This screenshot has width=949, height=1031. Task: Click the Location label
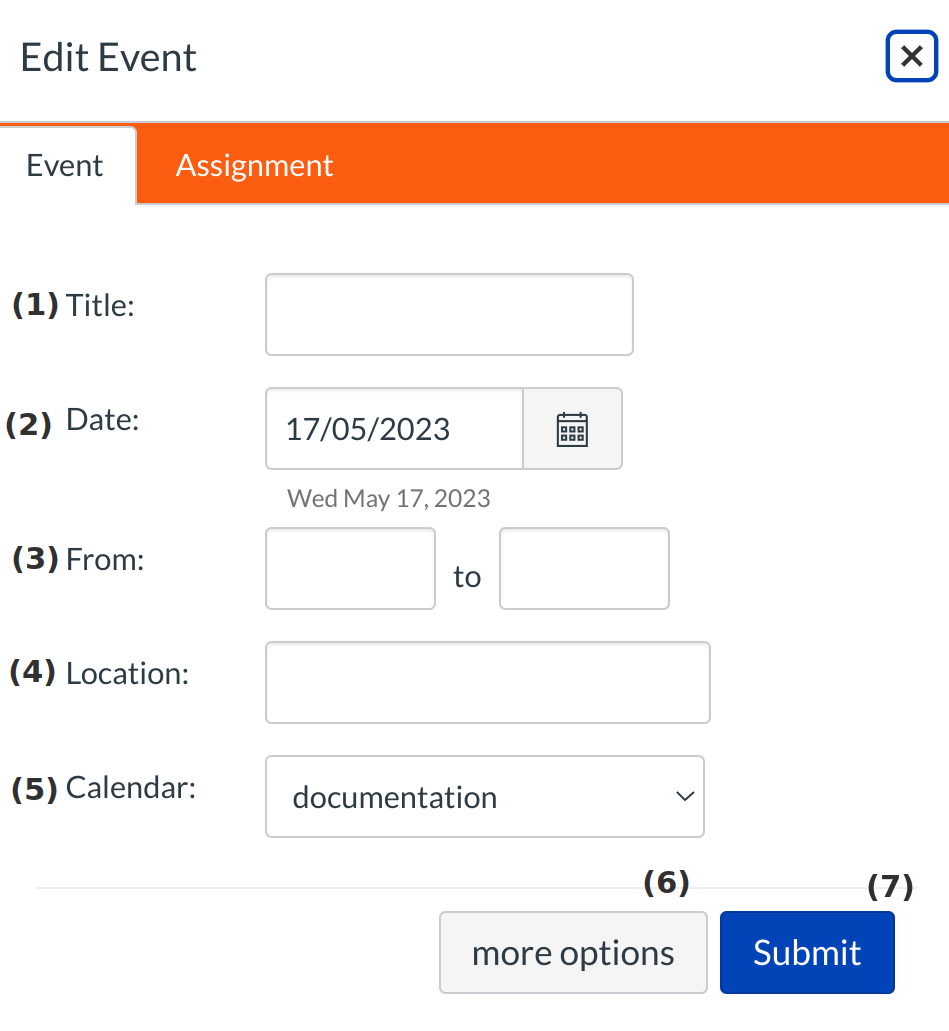coord(127,673)
